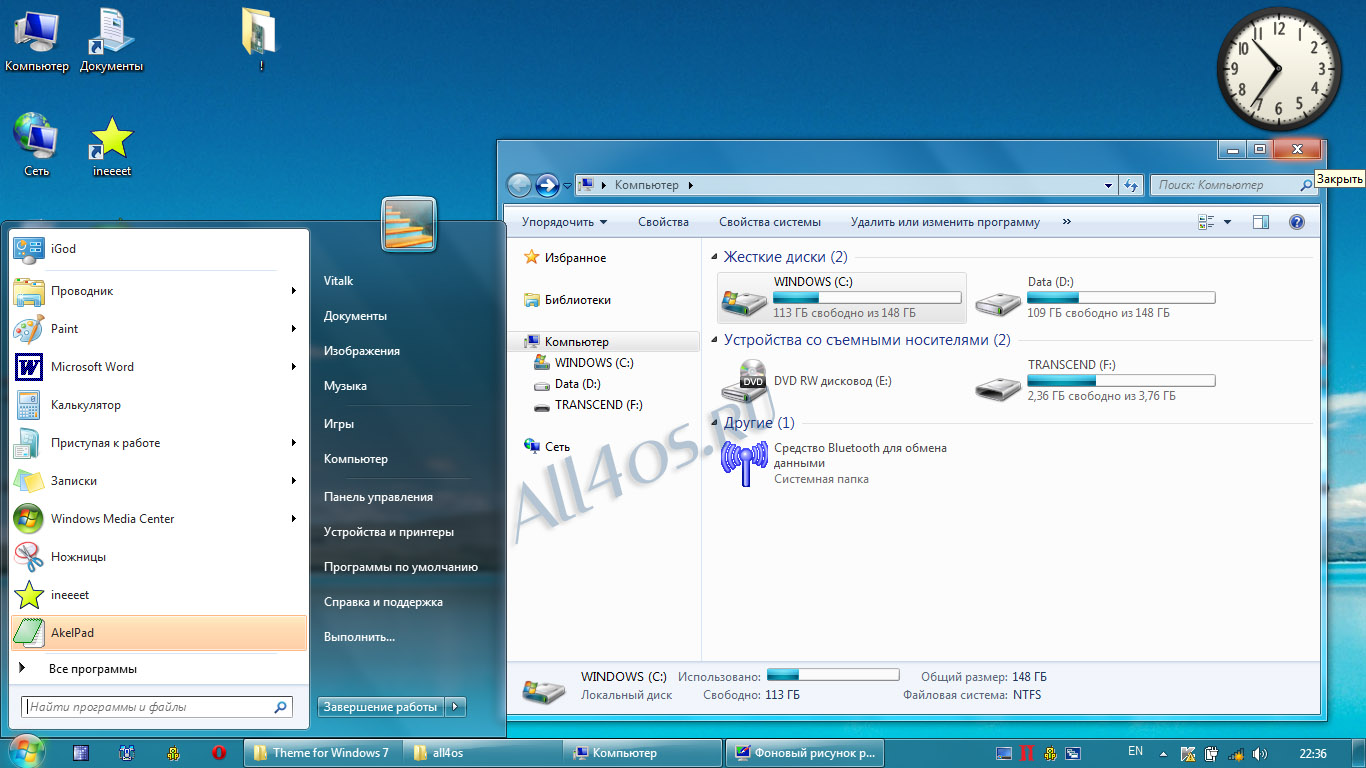Launch Microsoft Word from Start menu
The width and height of the screenshot is (1366, 768).
coord(158,367)
